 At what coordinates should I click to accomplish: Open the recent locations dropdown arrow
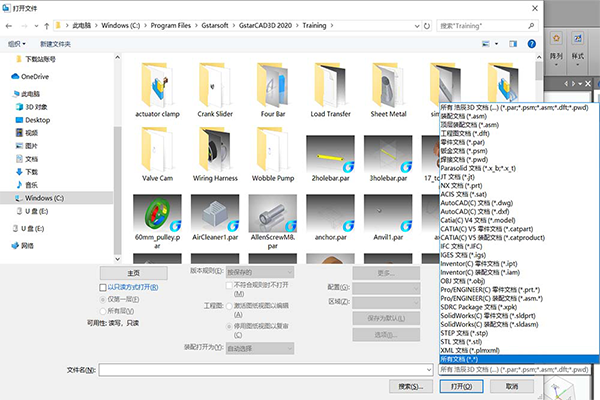36,26
